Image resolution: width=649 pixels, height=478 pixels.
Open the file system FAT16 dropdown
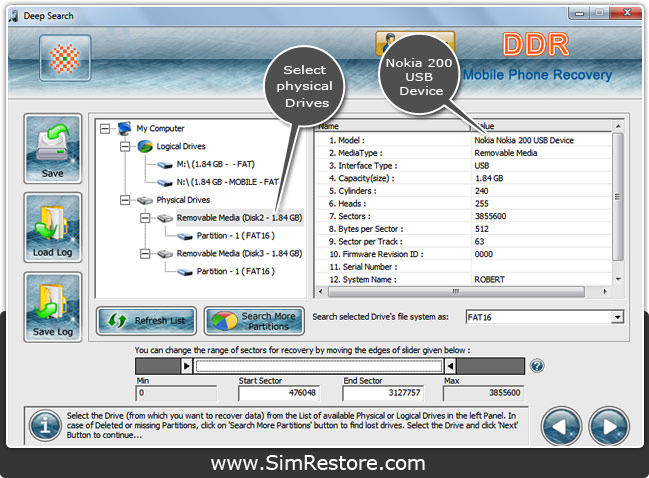(x=617, y=317)
